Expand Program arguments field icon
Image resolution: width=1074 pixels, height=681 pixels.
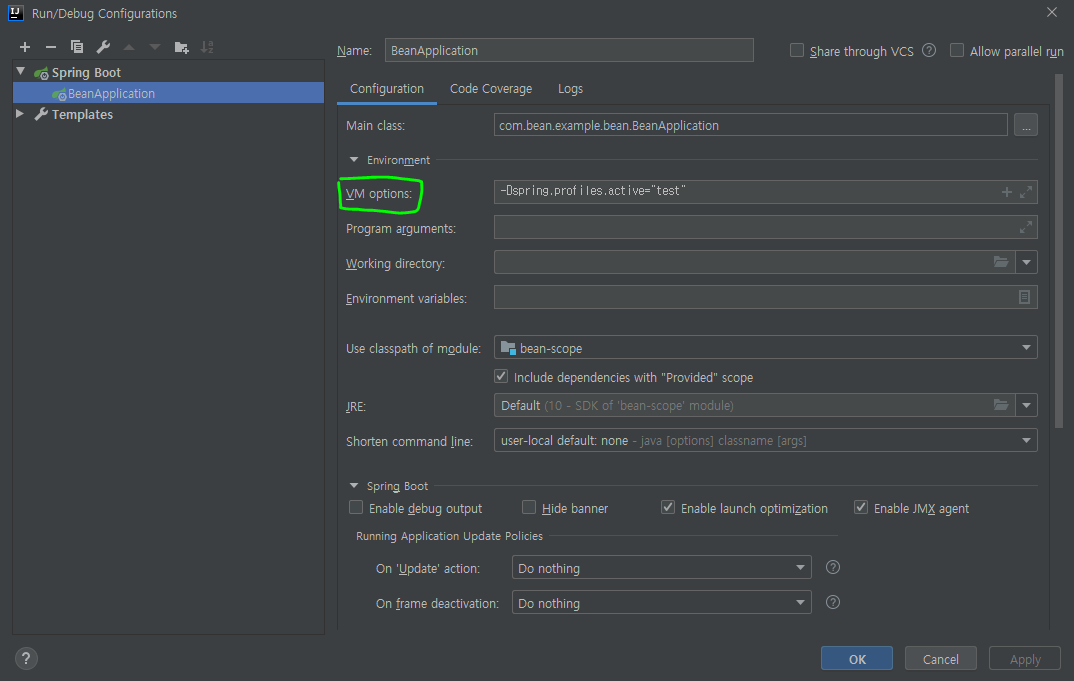point(1025,227)
